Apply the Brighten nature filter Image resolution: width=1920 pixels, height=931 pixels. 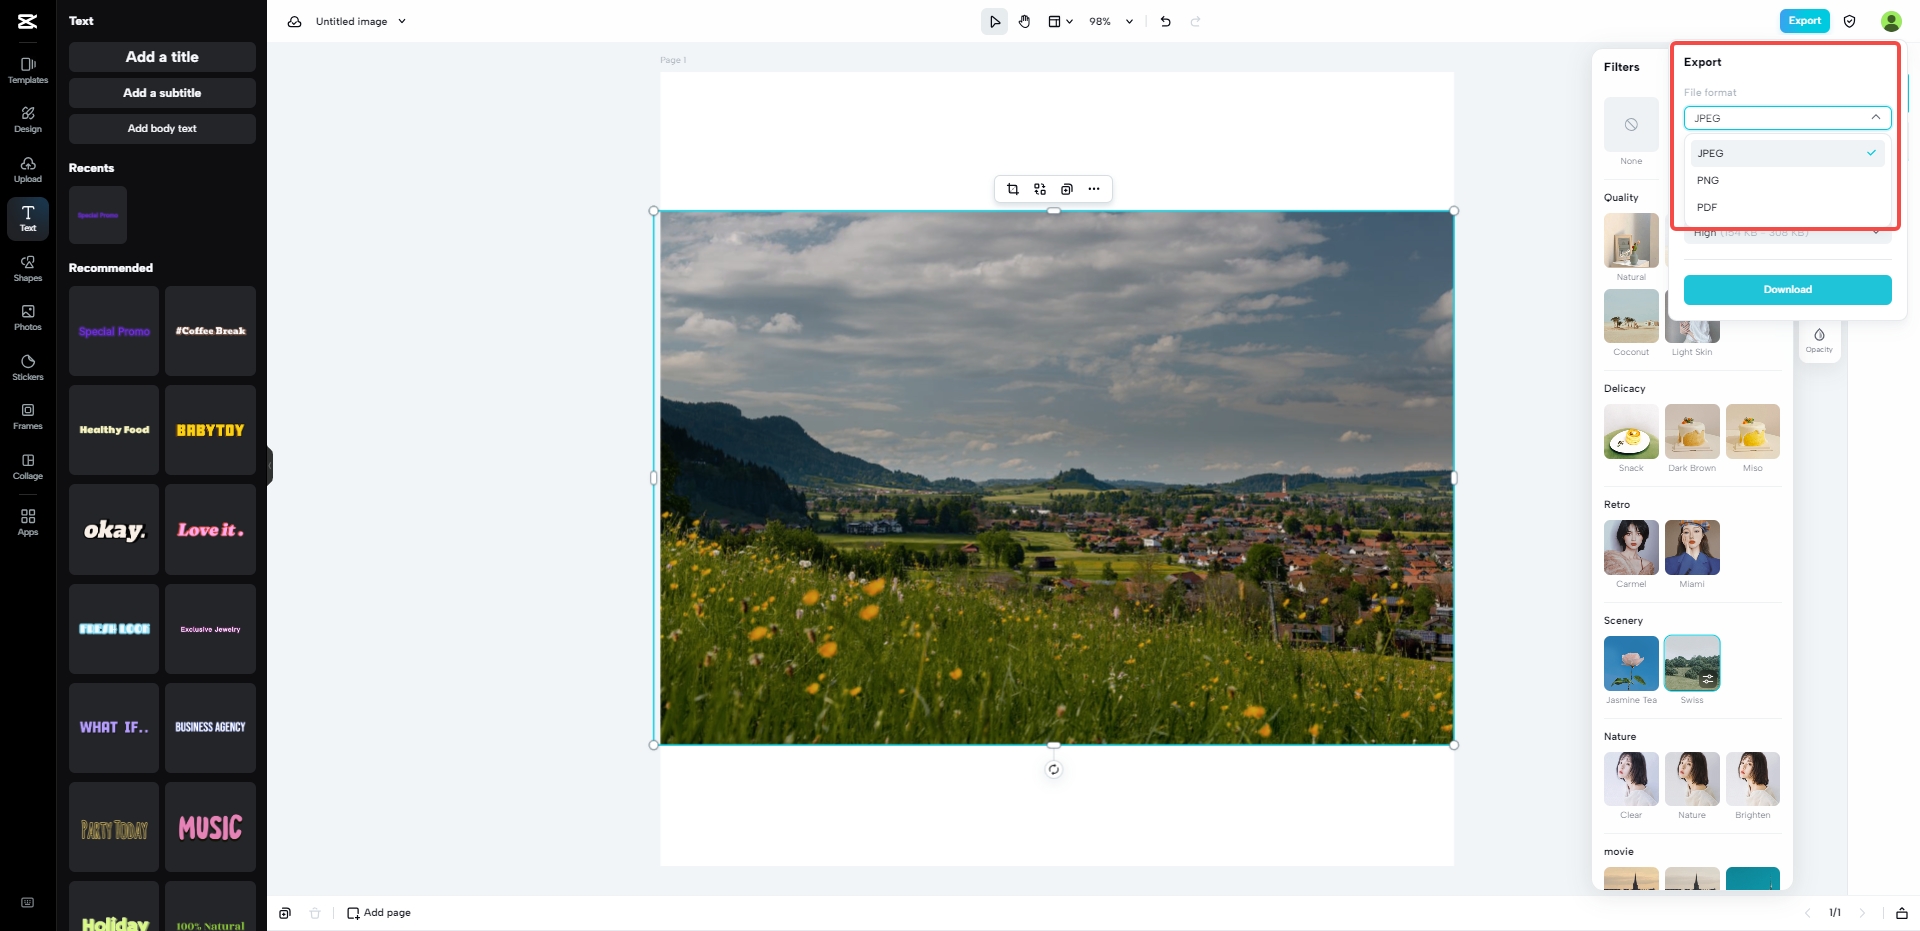(1753, 779)
